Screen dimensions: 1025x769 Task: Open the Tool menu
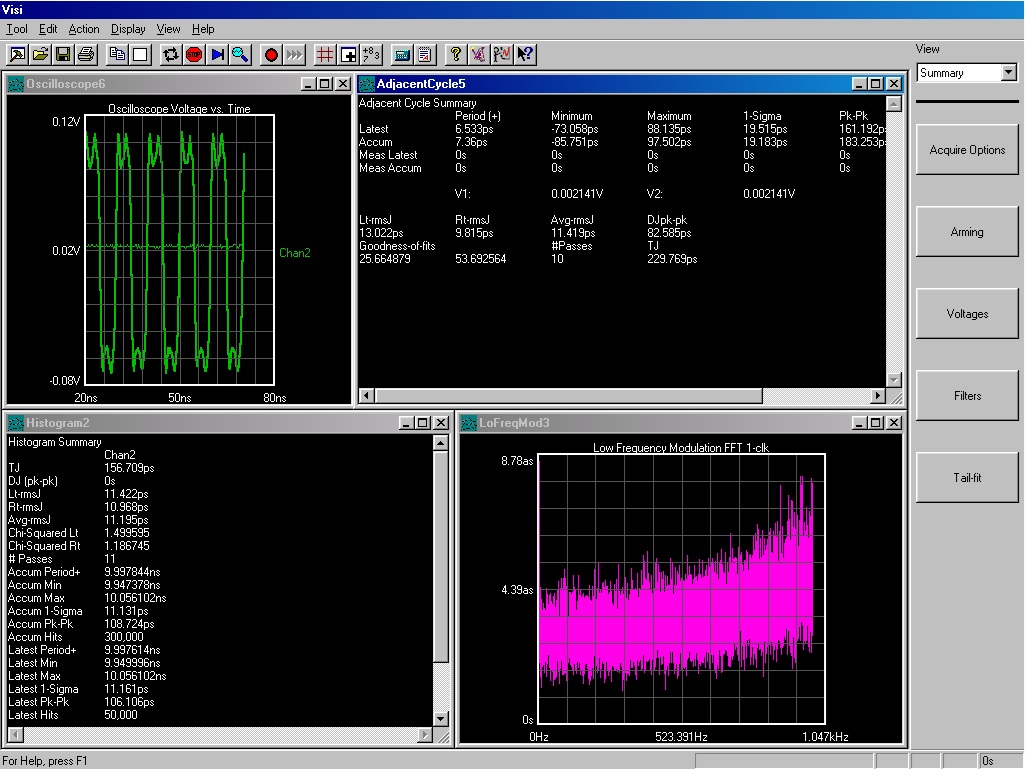[16, 29]
